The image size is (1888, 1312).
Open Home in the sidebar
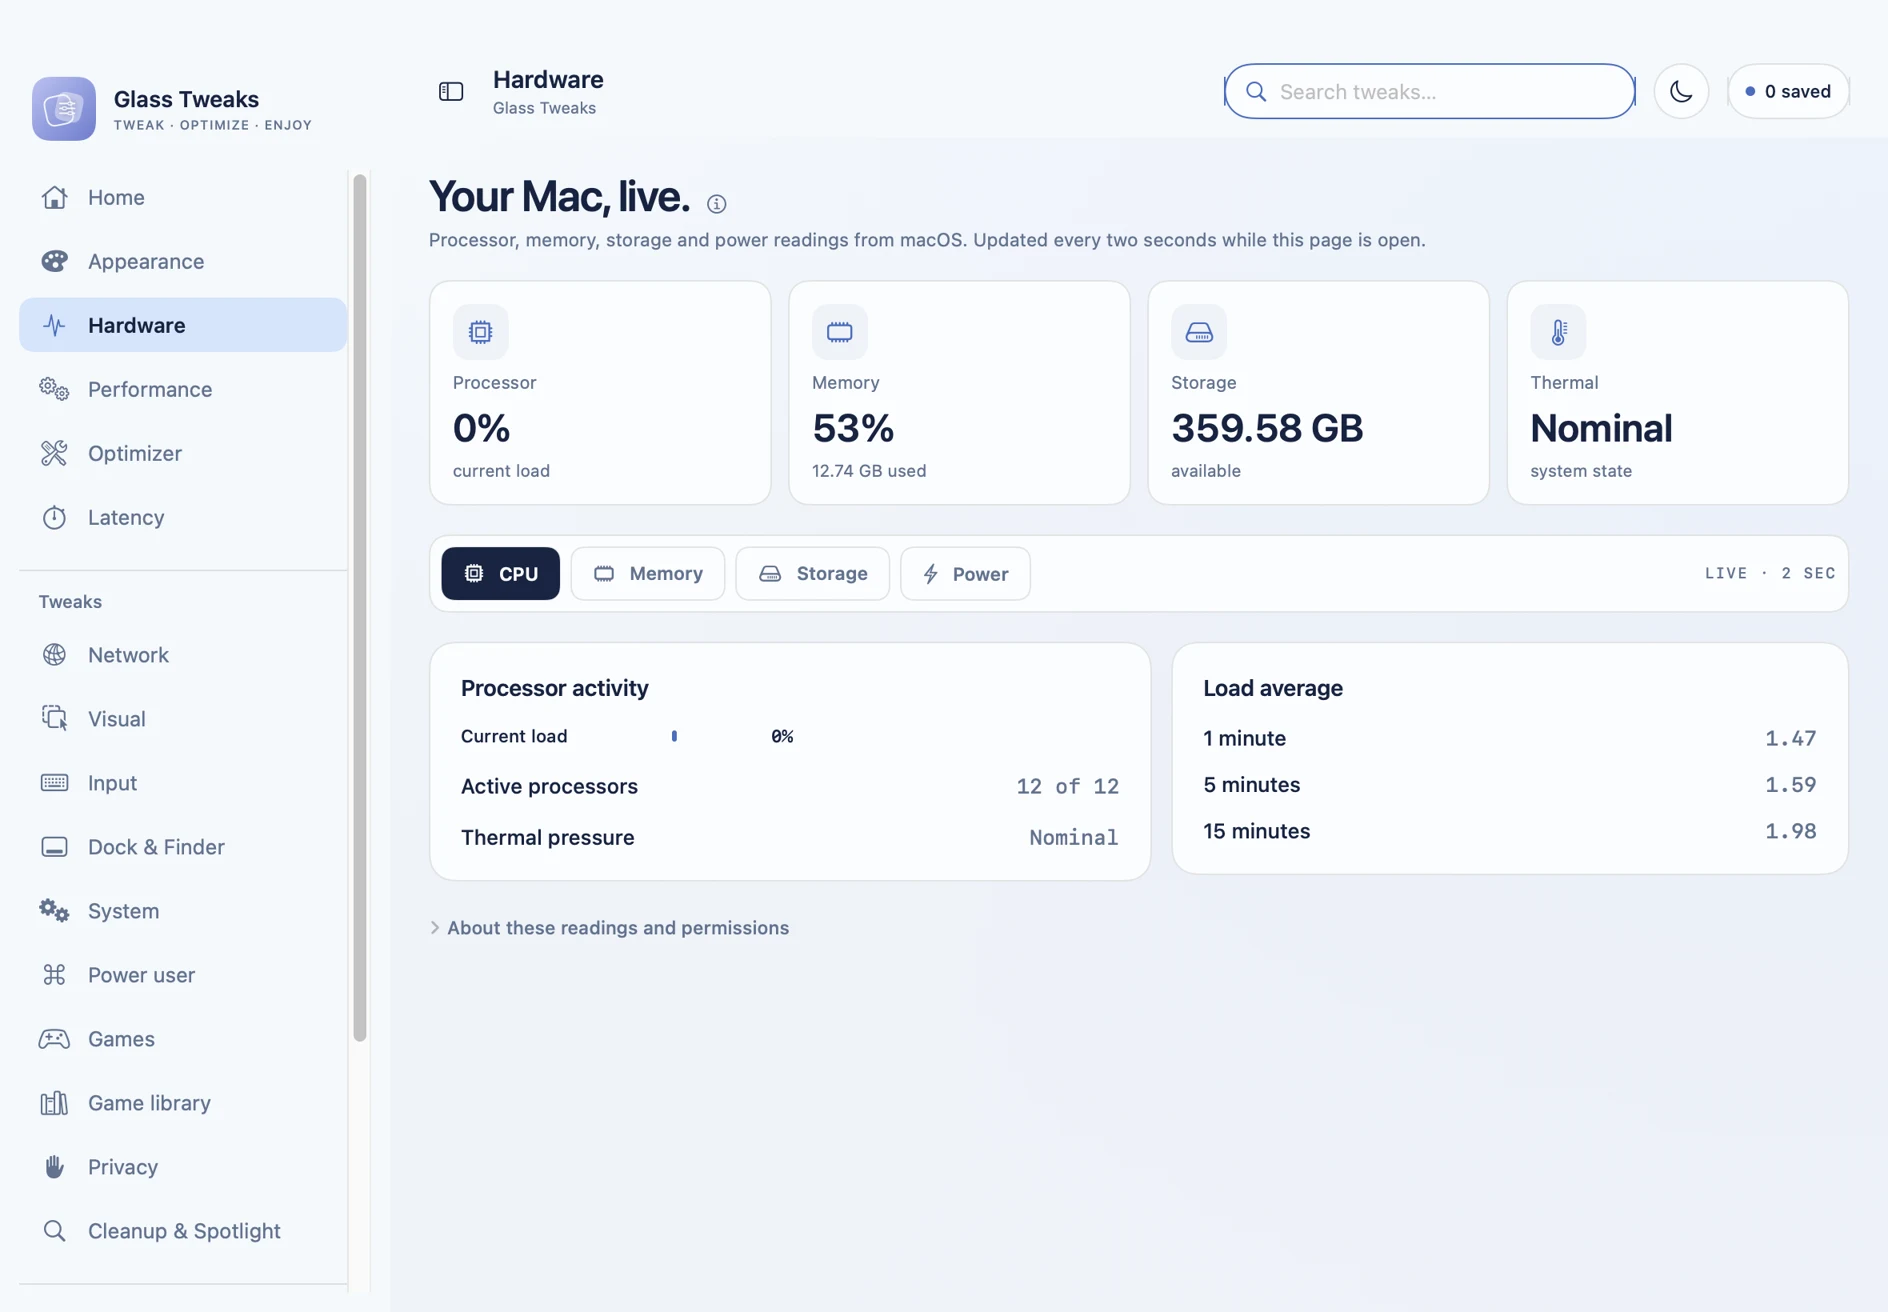[183, 197]
